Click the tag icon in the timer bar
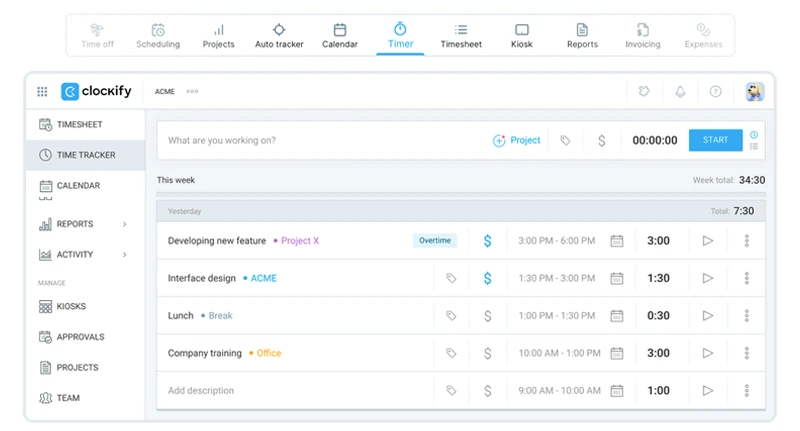The image size is (800, 431). pos(565,140)
